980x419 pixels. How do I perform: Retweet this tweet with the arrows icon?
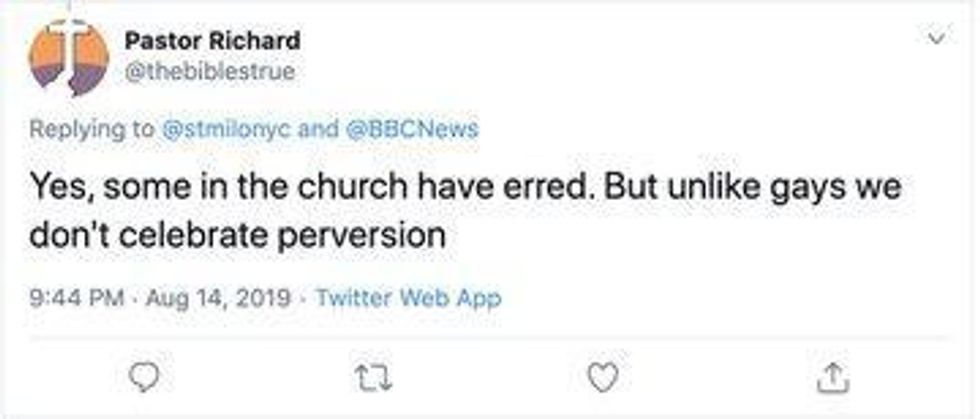[x=373, y=375]
